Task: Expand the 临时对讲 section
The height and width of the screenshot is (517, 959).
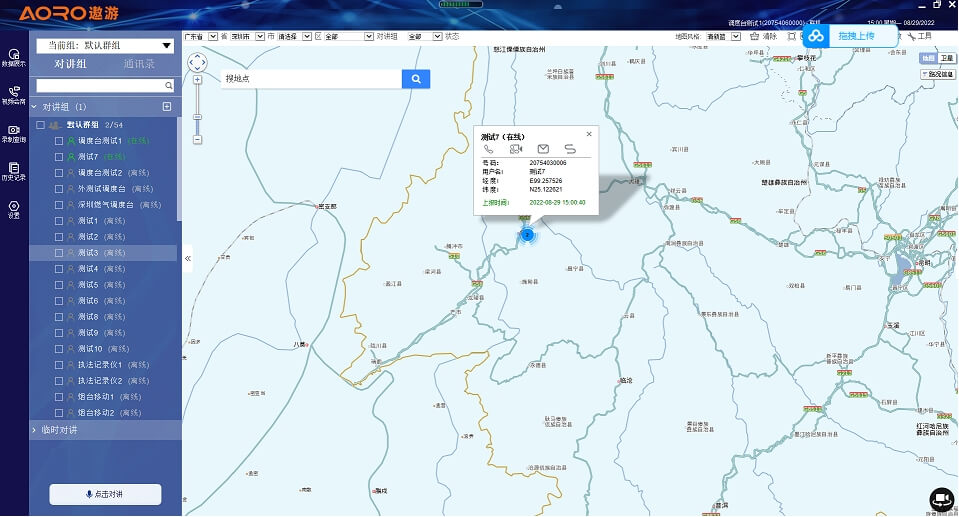Action: point(34,430)
